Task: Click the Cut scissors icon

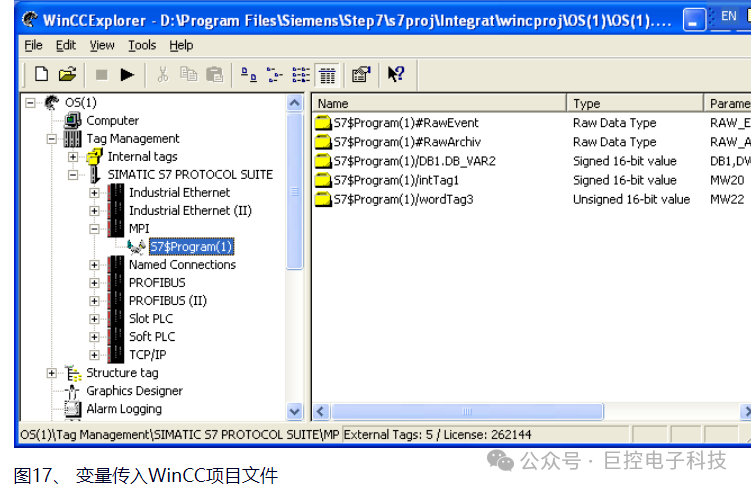Action: coord(163,74)
